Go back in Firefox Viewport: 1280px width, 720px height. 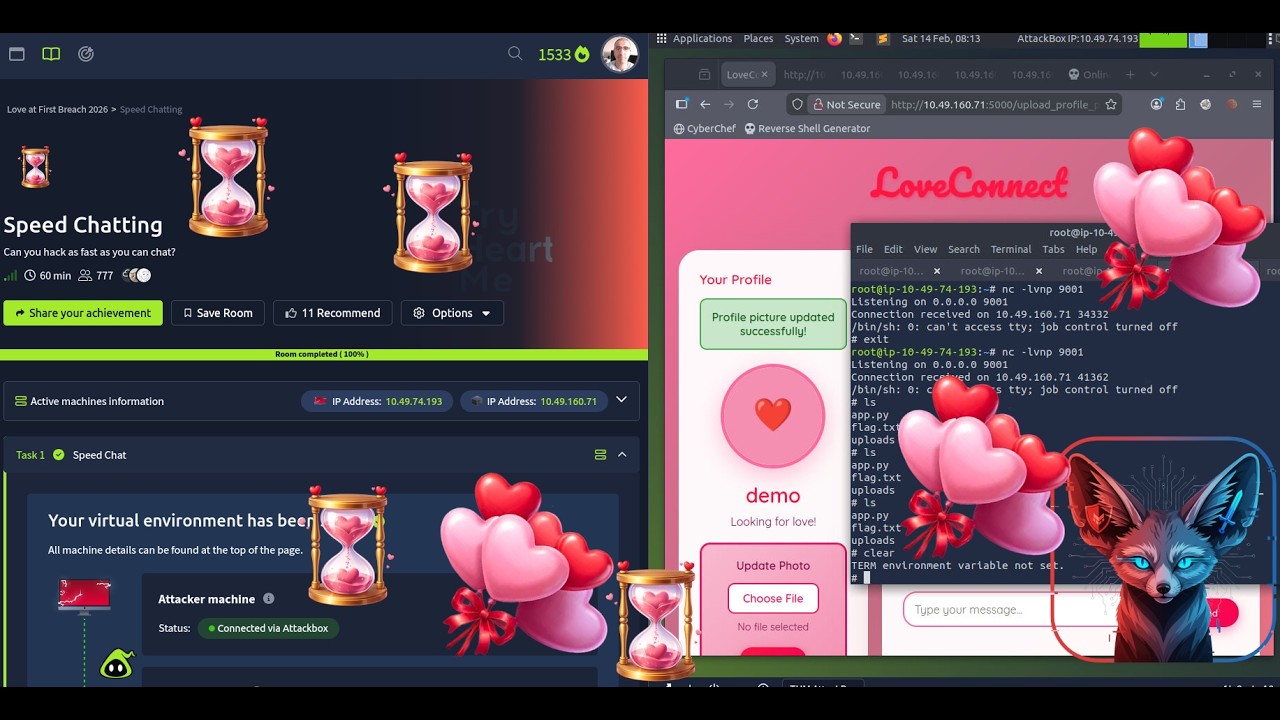[x=705, y=104]
